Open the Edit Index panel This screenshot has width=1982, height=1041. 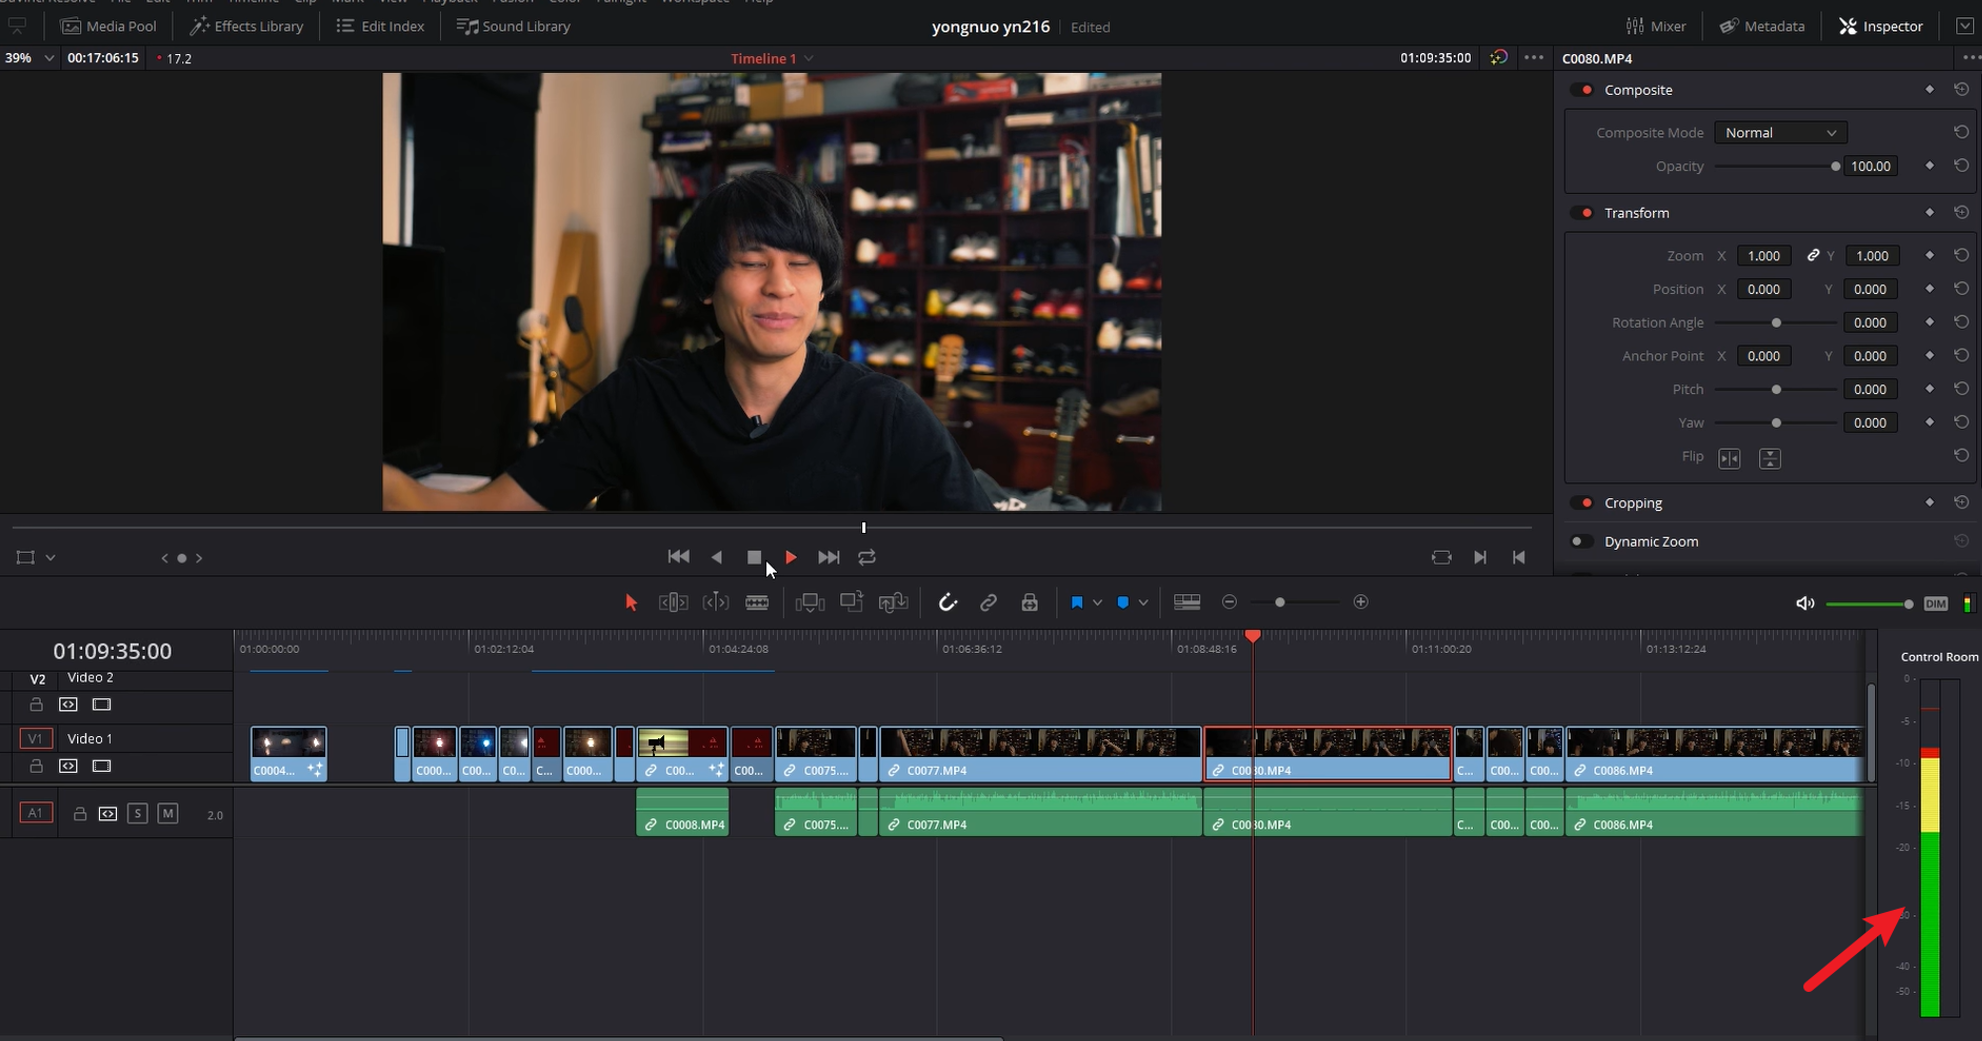[x=379, y=26]
